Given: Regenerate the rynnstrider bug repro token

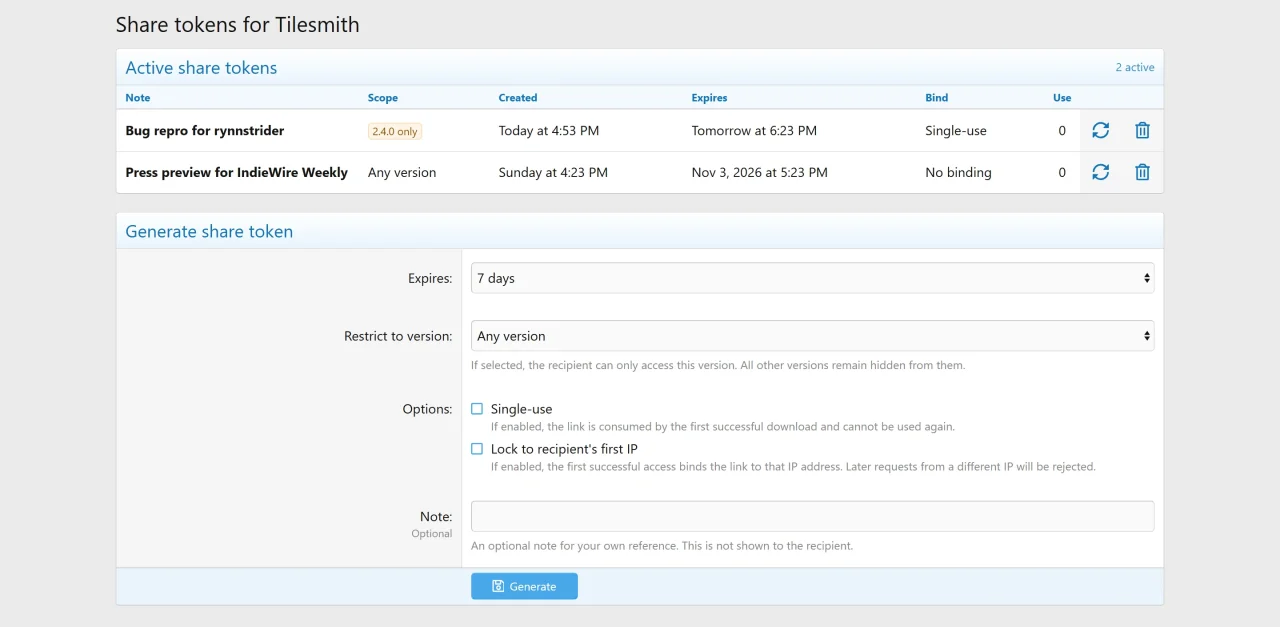Looking at the screenshot, I should point(1101,130).
